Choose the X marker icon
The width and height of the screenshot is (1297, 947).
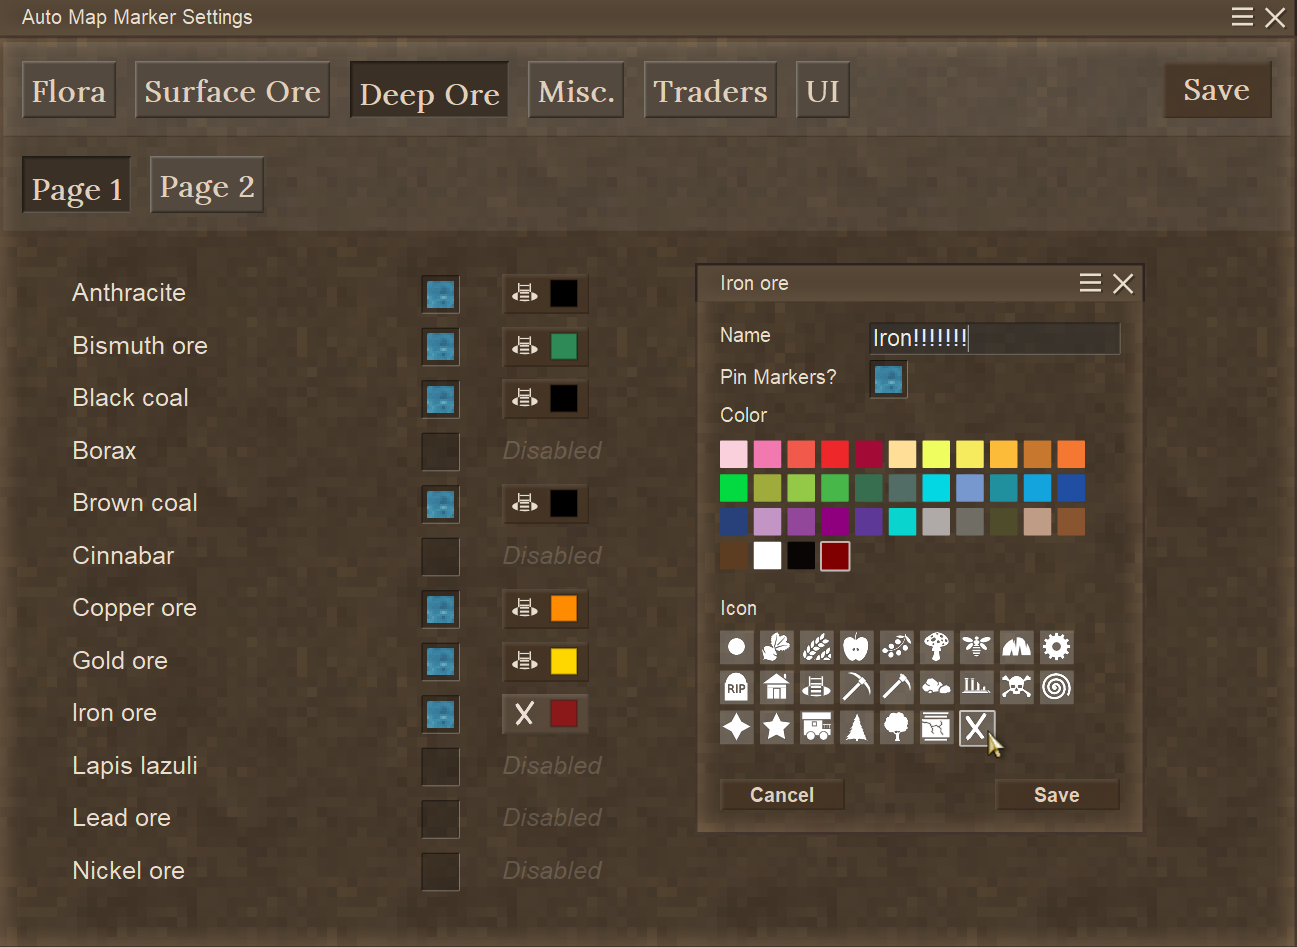point(977,727)
